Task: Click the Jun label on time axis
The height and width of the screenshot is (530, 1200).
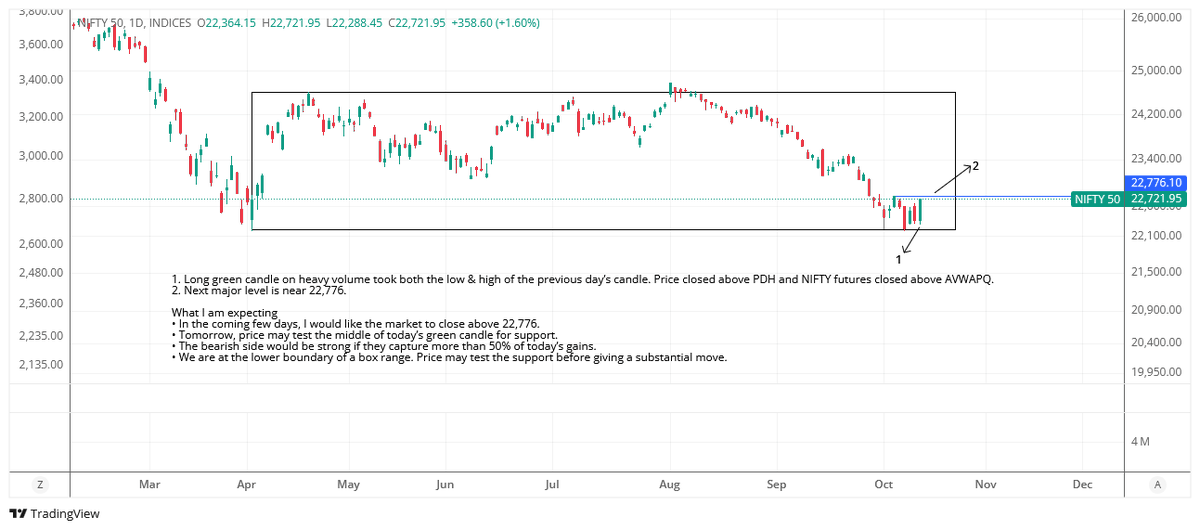Action: [x=445, y=484]
